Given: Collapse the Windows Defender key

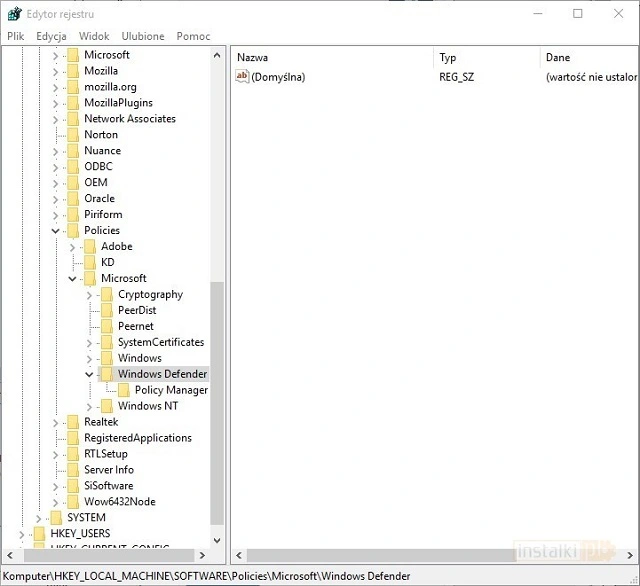Looking at the screenshot, I should 89,374.
